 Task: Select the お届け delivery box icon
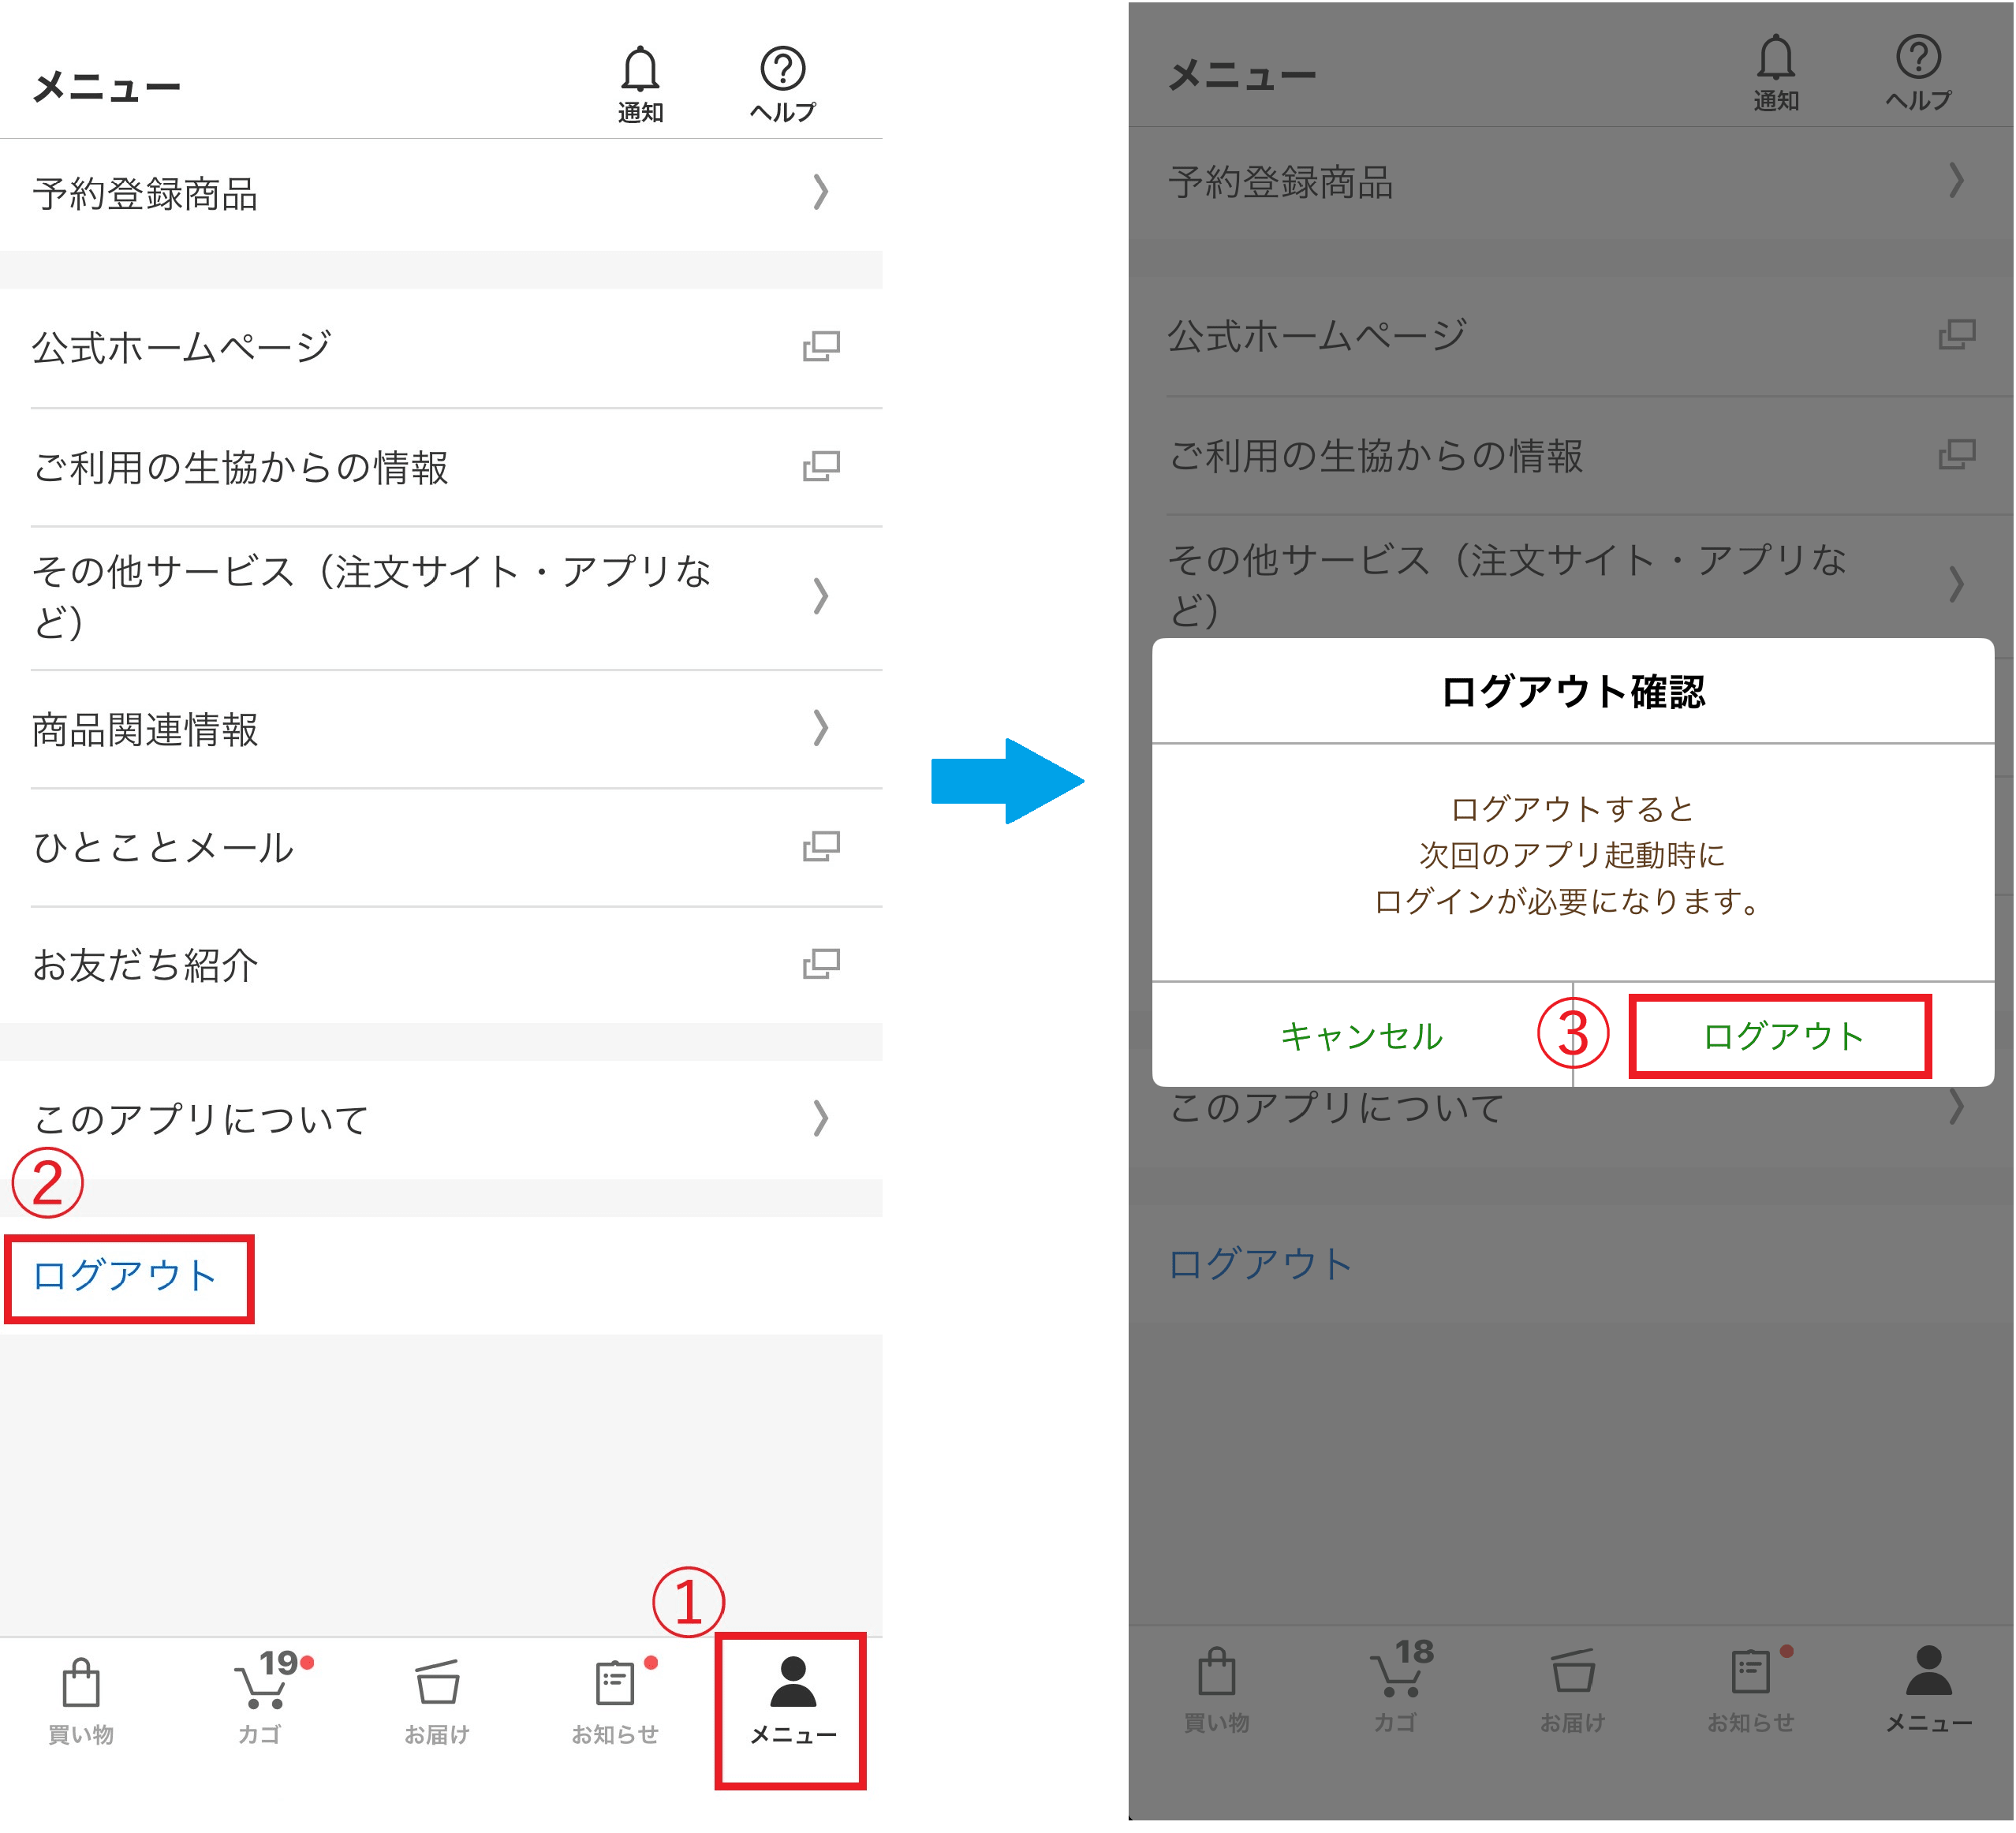click(437, 1683)
